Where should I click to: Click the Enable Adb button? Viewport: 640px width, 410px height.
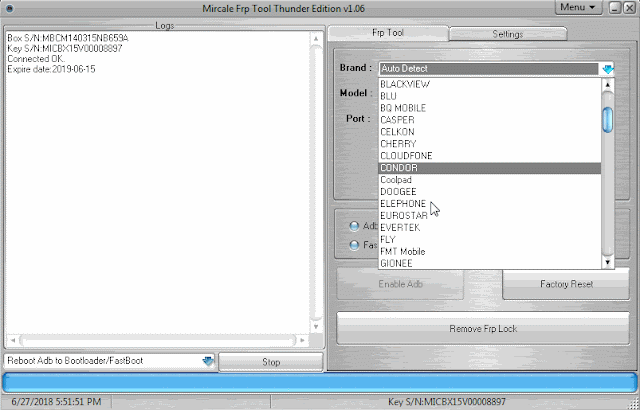point(400,284)
